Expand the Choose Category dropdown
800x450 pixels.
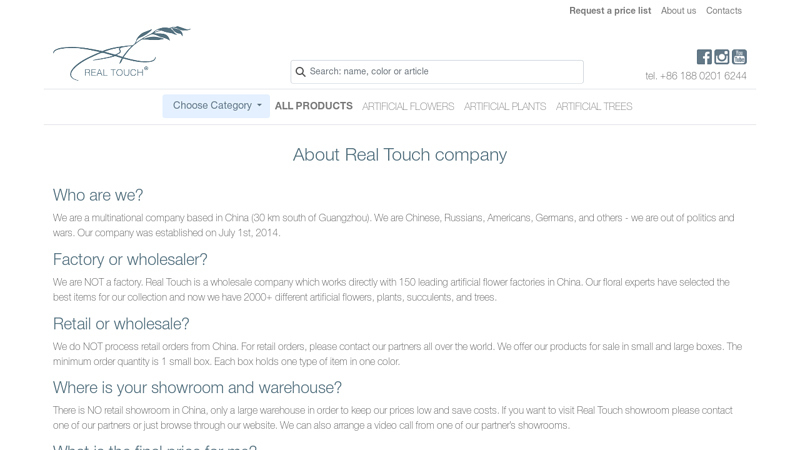pos(216,106)
